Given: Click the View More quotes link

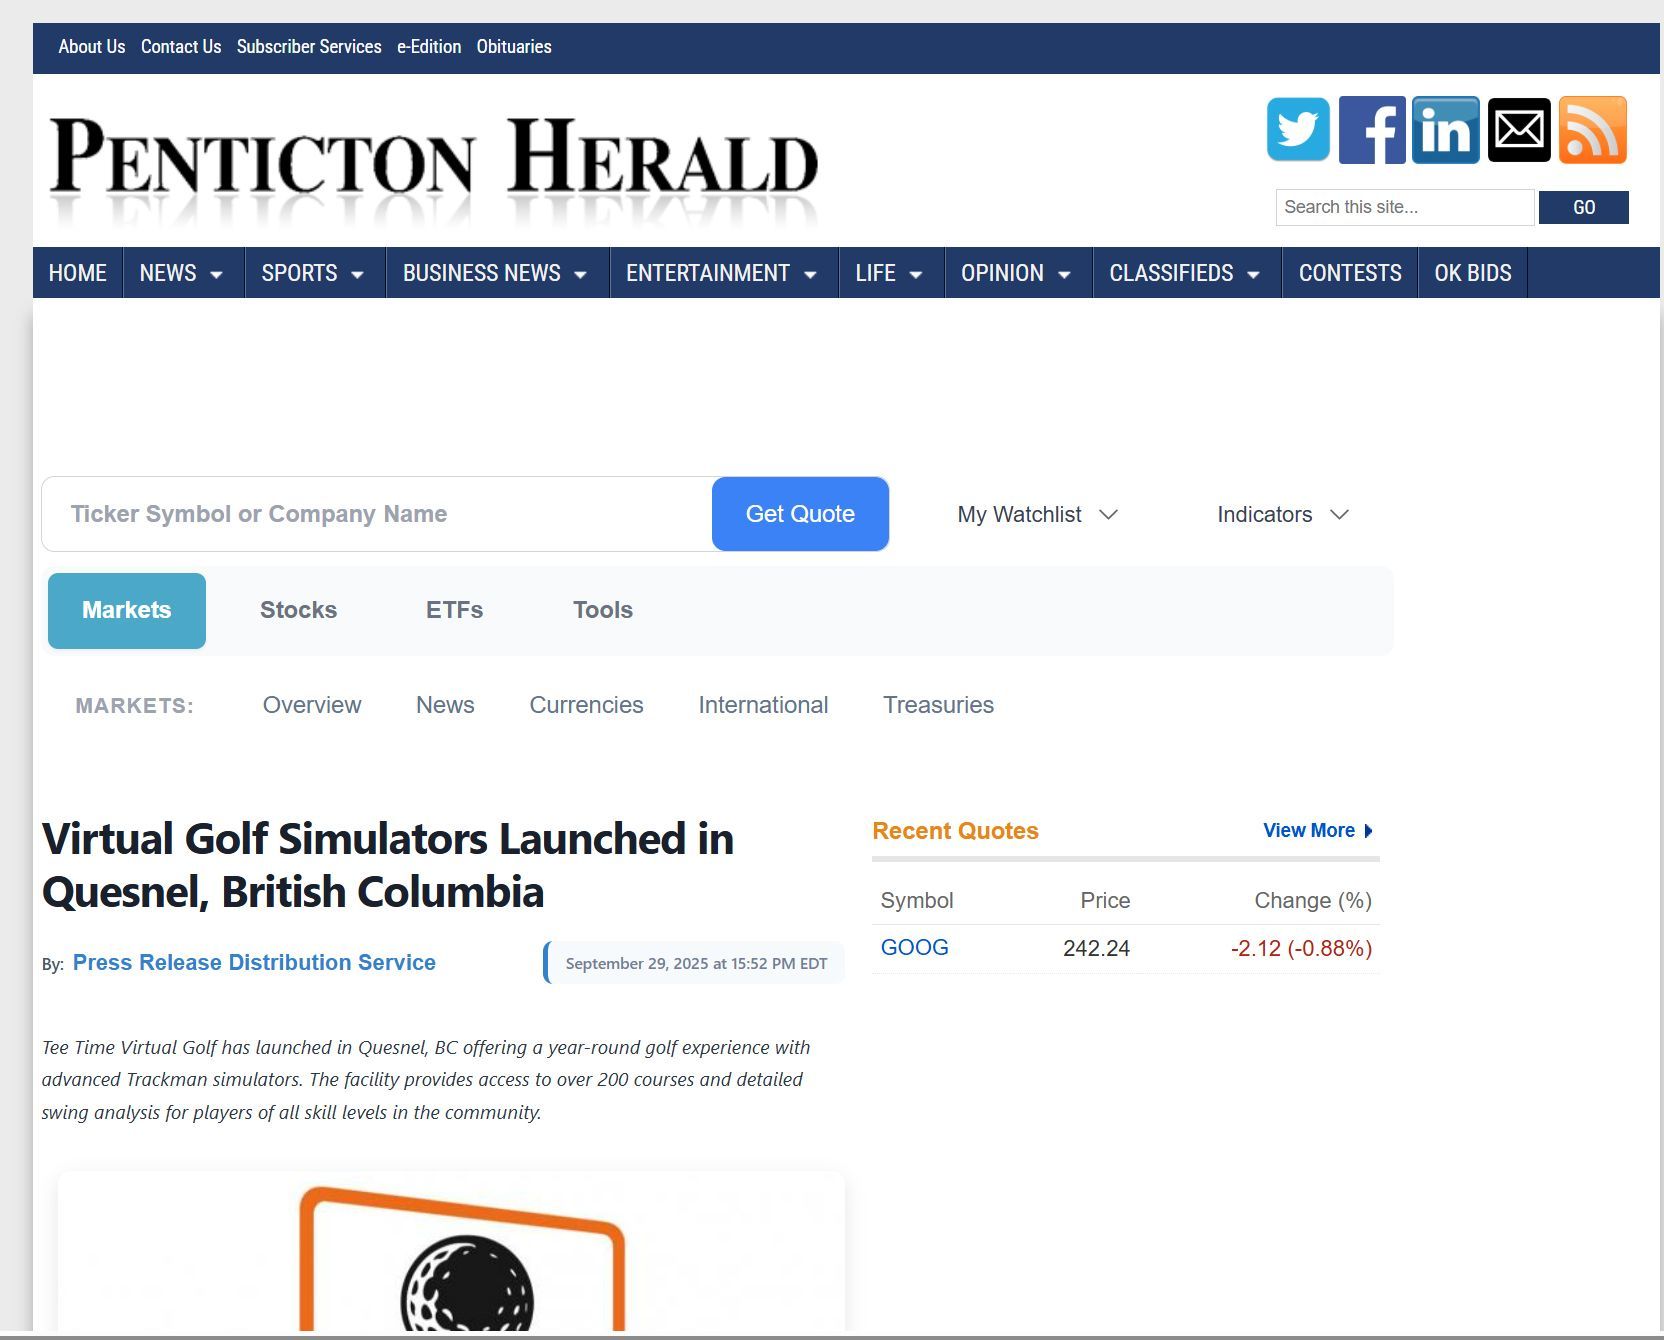Looking at the screenshot, I should [x=1309, y=831].
